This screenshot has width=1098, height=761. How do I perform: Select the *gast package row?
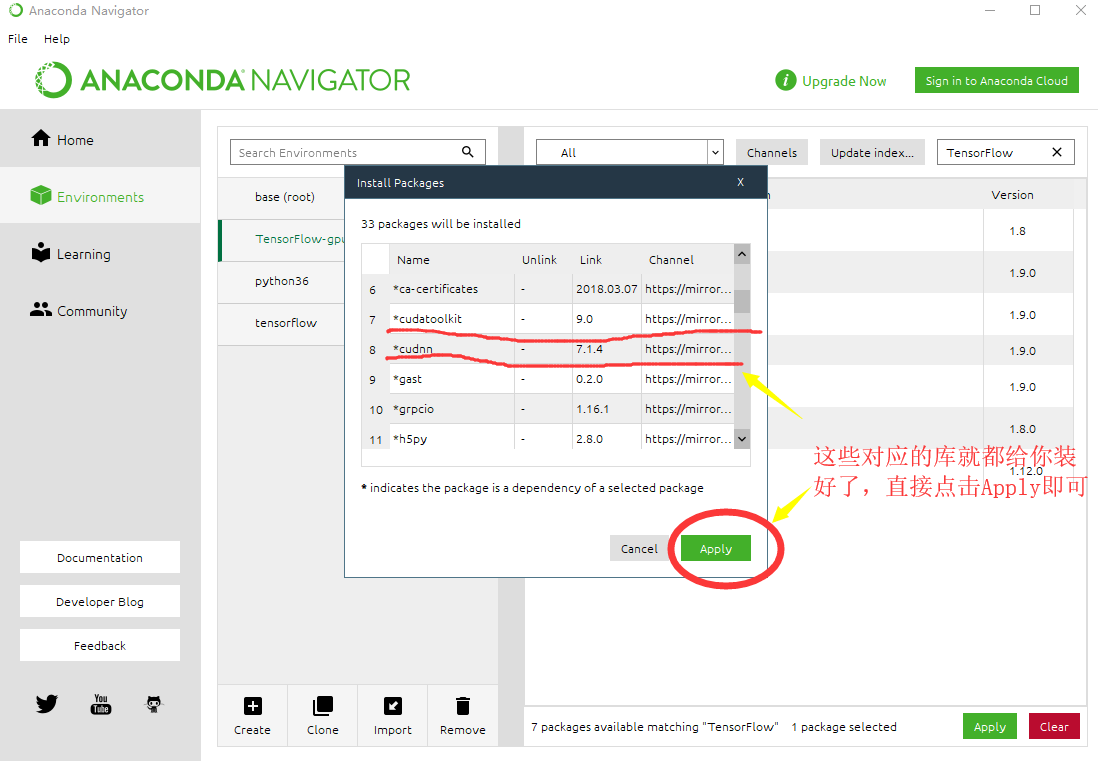pos(548,379)
